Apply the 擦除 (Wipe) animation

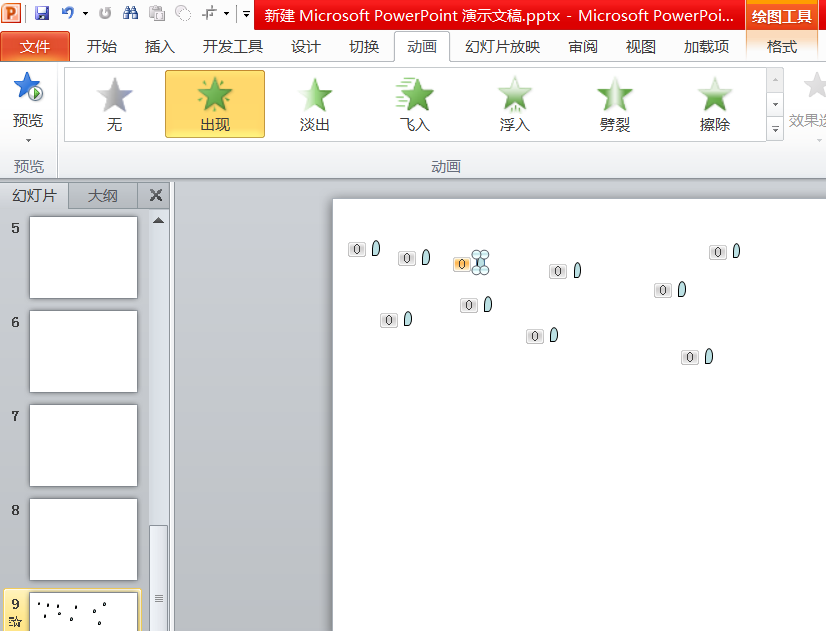(714, 104)
